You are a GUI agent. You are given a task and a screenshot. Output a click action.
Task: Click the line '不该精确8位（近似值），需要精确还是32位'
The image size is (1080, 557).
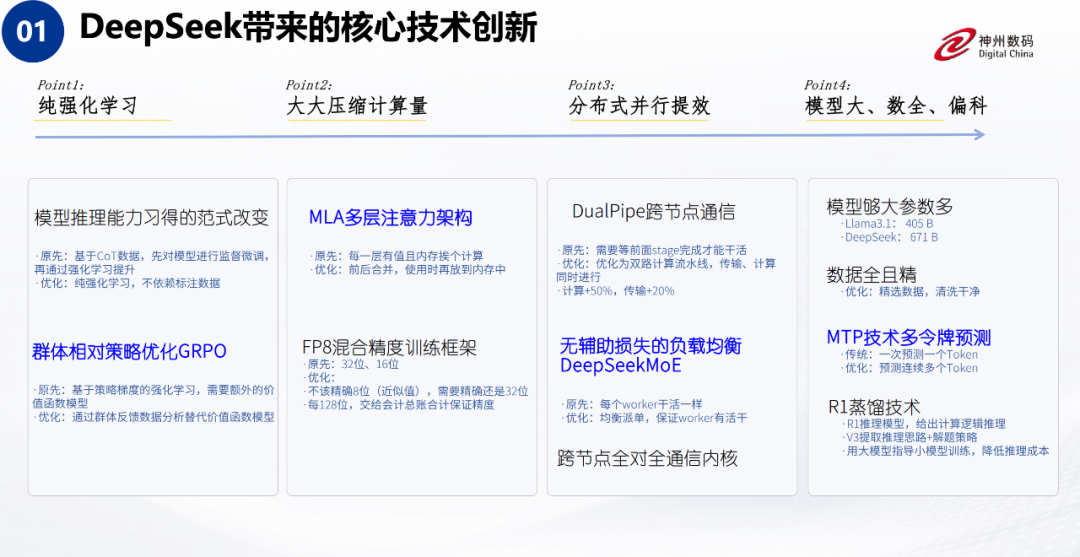416,391
